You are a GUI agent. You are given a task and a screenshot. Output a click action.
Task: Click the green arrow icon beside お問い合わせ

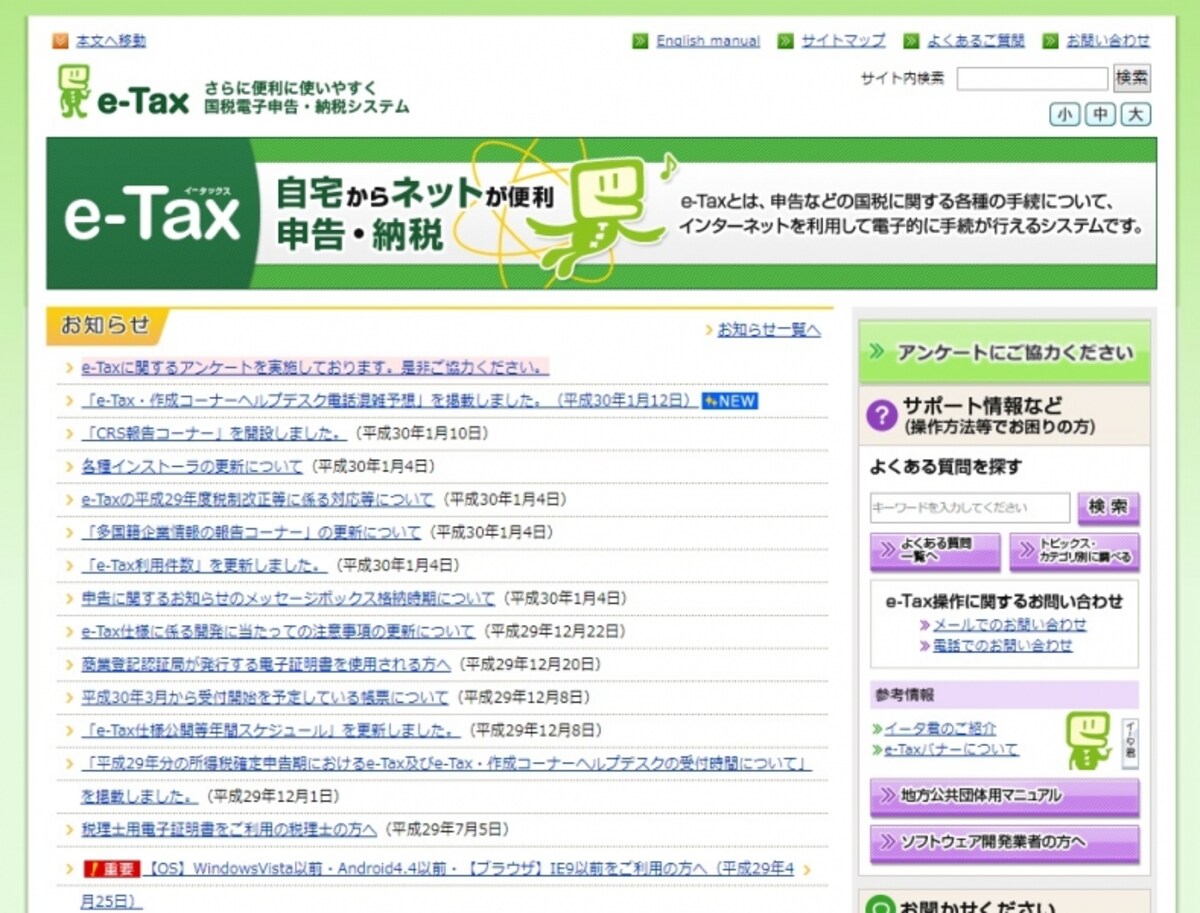(x=1050, y=41)
